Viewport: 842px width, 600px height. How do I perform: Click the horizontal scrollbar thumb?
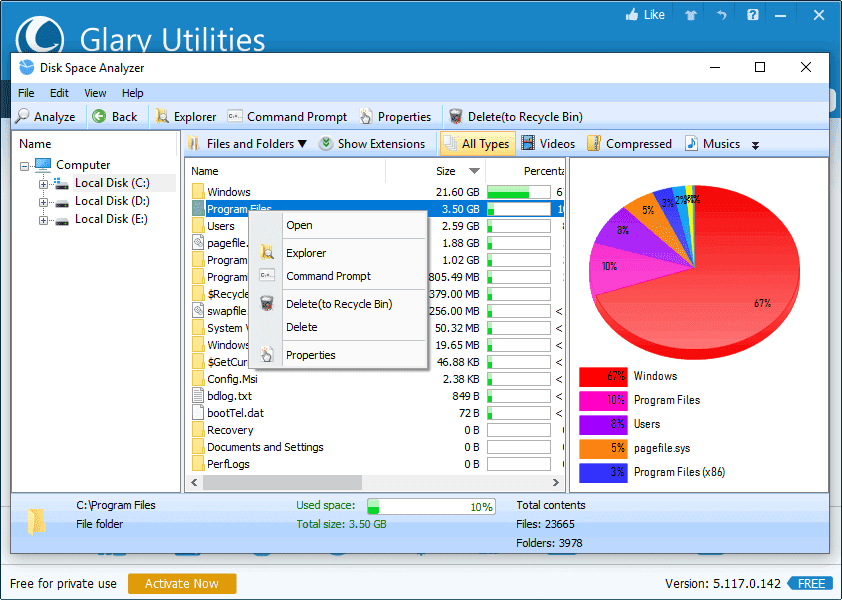tap(282, 482)
